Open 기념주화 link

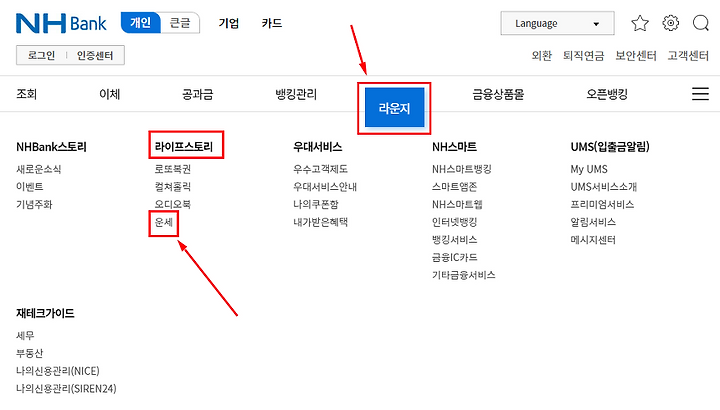point(34,204)
